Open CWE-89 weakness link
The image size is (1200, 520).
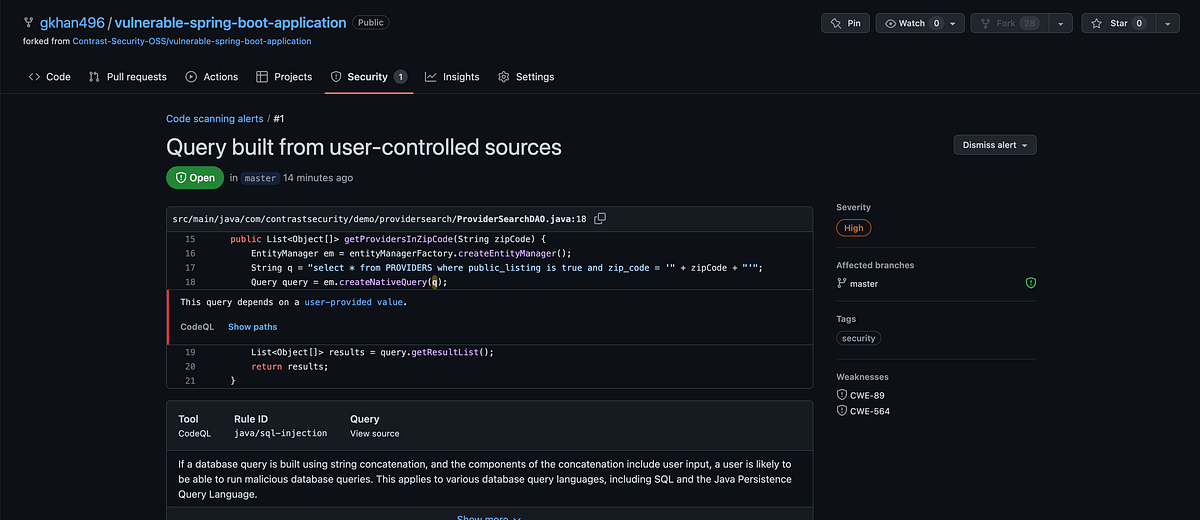point(866,395)
